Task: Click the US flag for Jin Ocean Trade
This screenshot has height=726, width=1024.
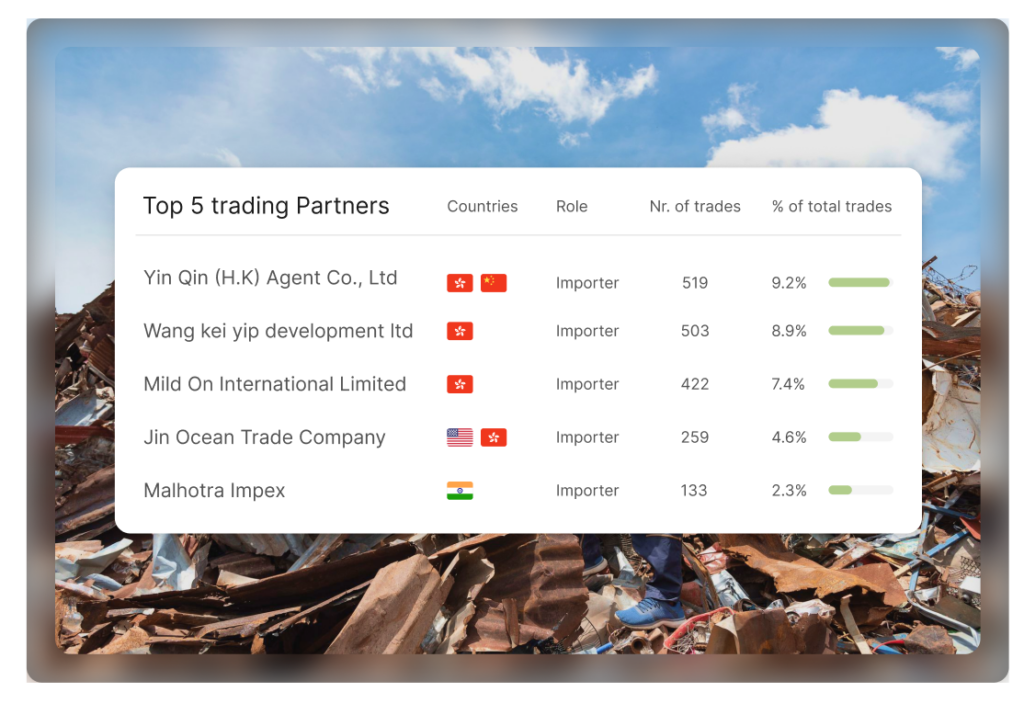Action: point(459,437)
